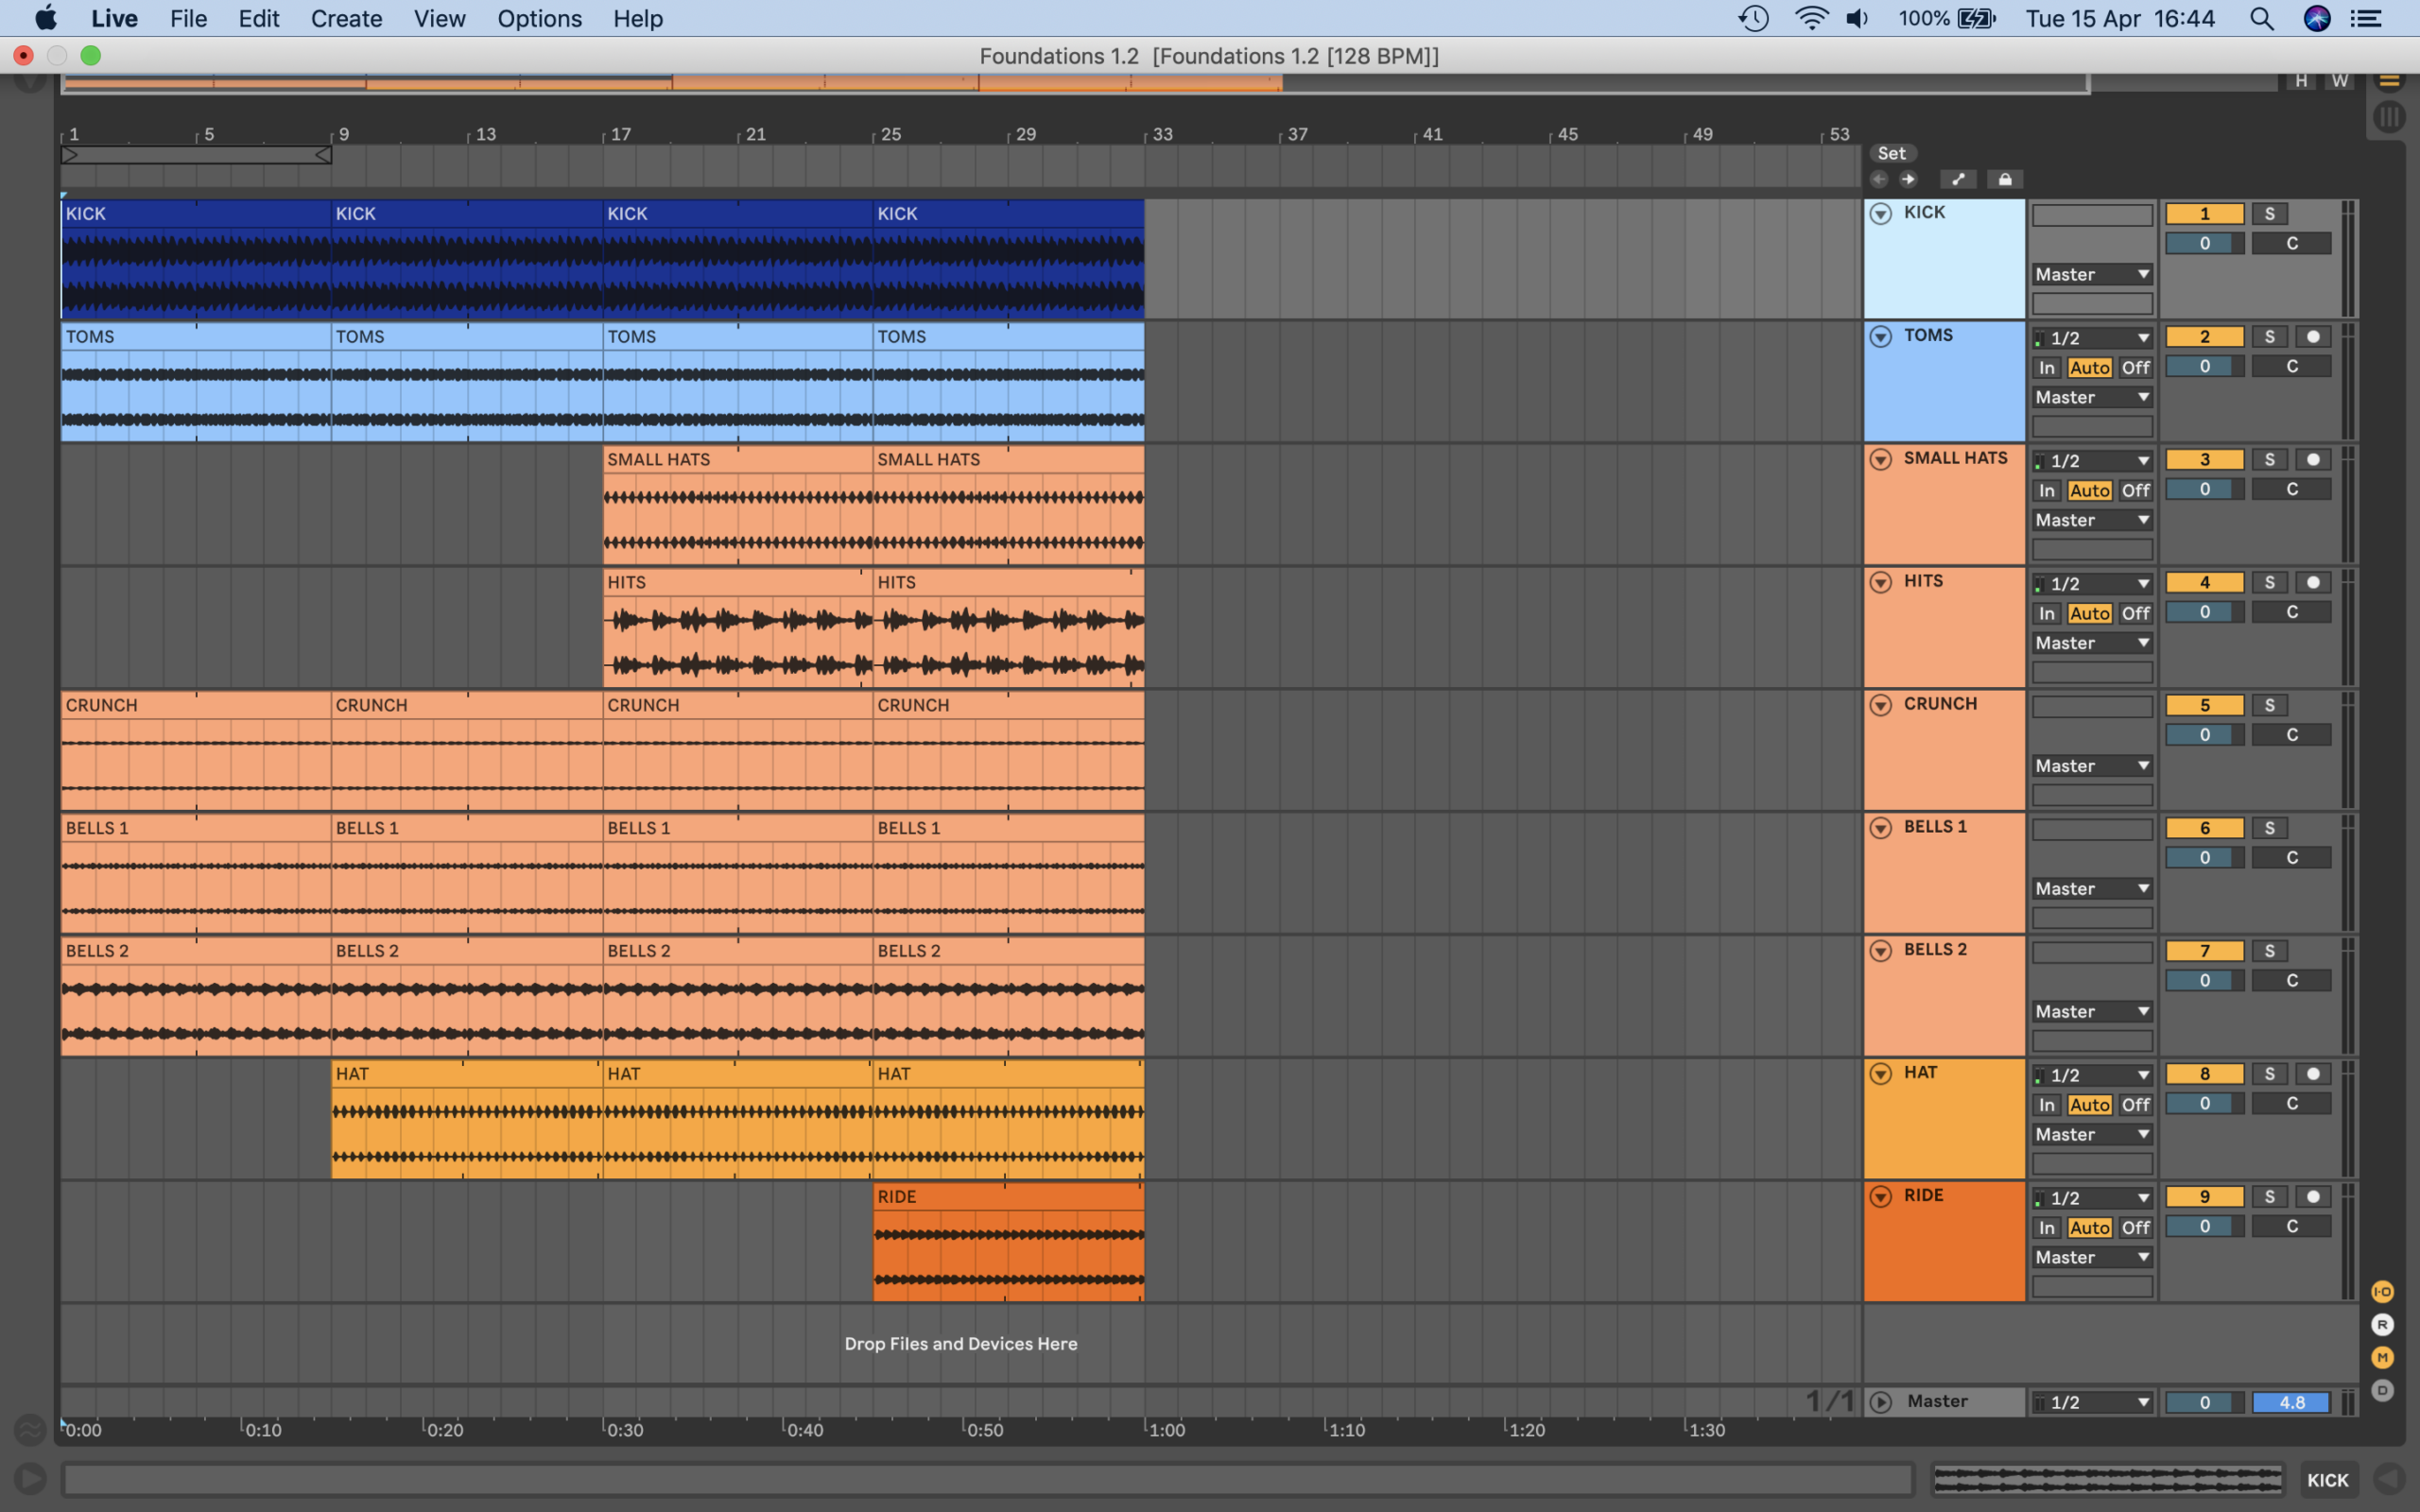Arm the RIDE track for recording

pyautogui.click(x=2312, y=1197)
